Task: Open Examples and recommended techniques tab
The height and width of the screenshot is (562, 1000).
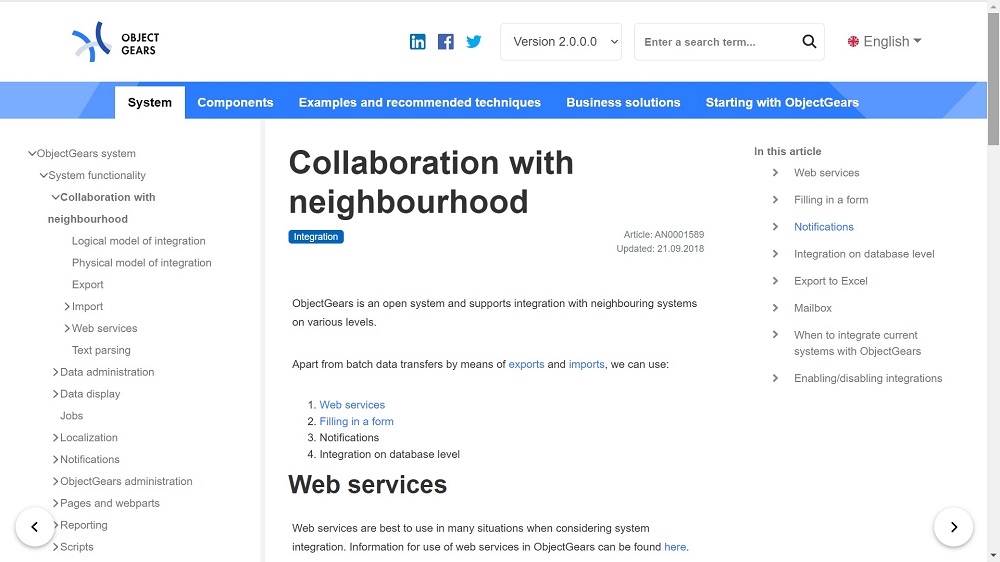Action: 420,103
